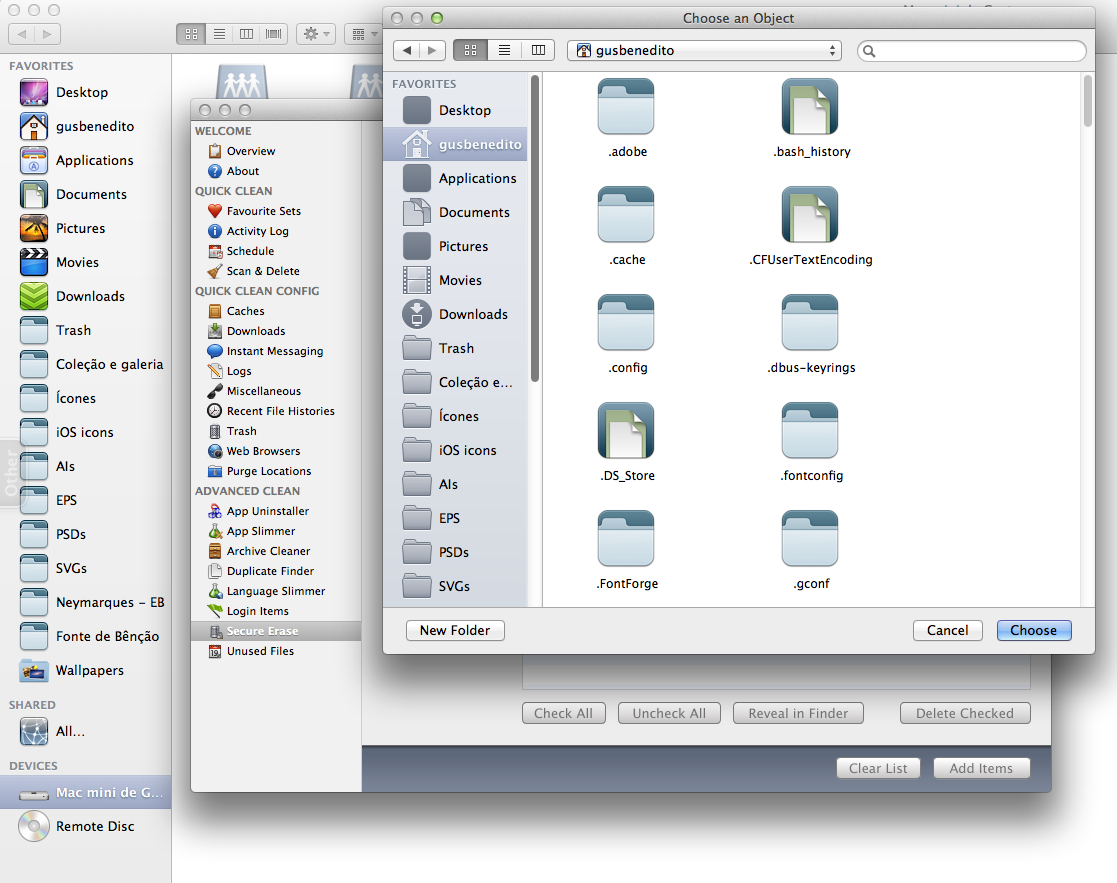This screenshot has height=883, width=1117.
Task: Select the .FontForge folder icon
Action: point(625,539)
